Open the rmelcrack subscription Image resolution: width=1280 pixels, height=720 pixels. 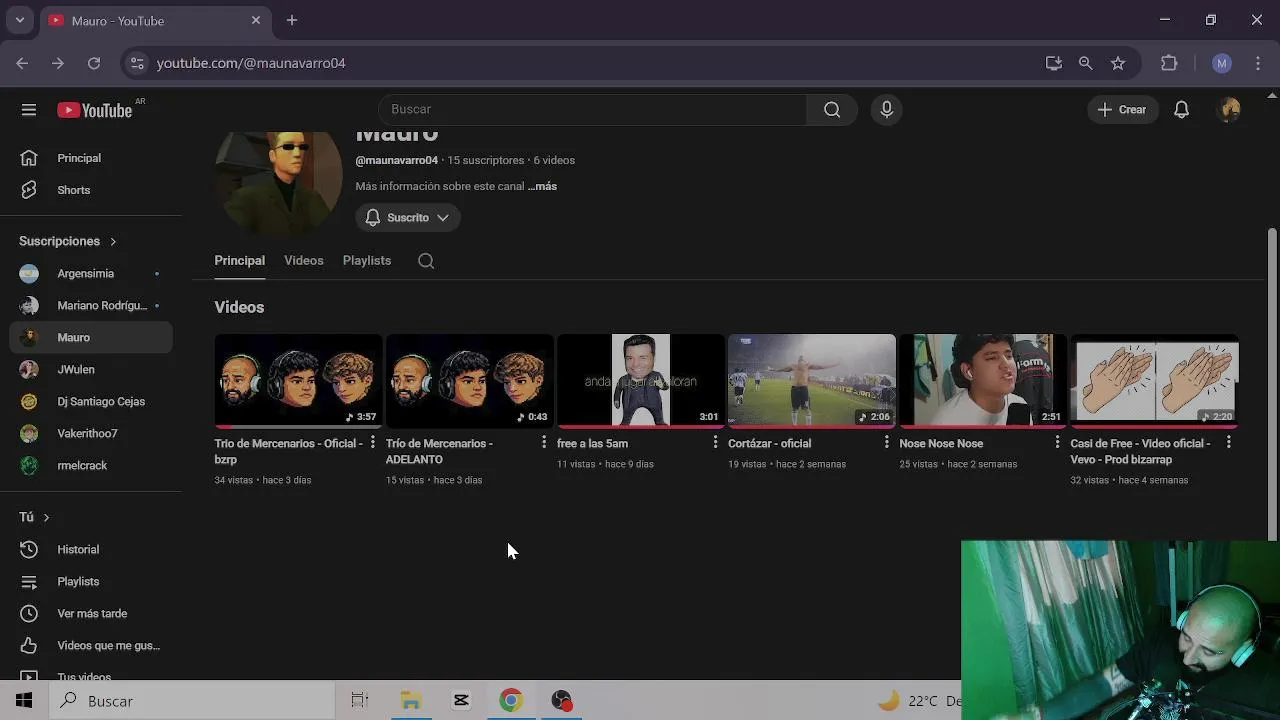coord(91,465)
